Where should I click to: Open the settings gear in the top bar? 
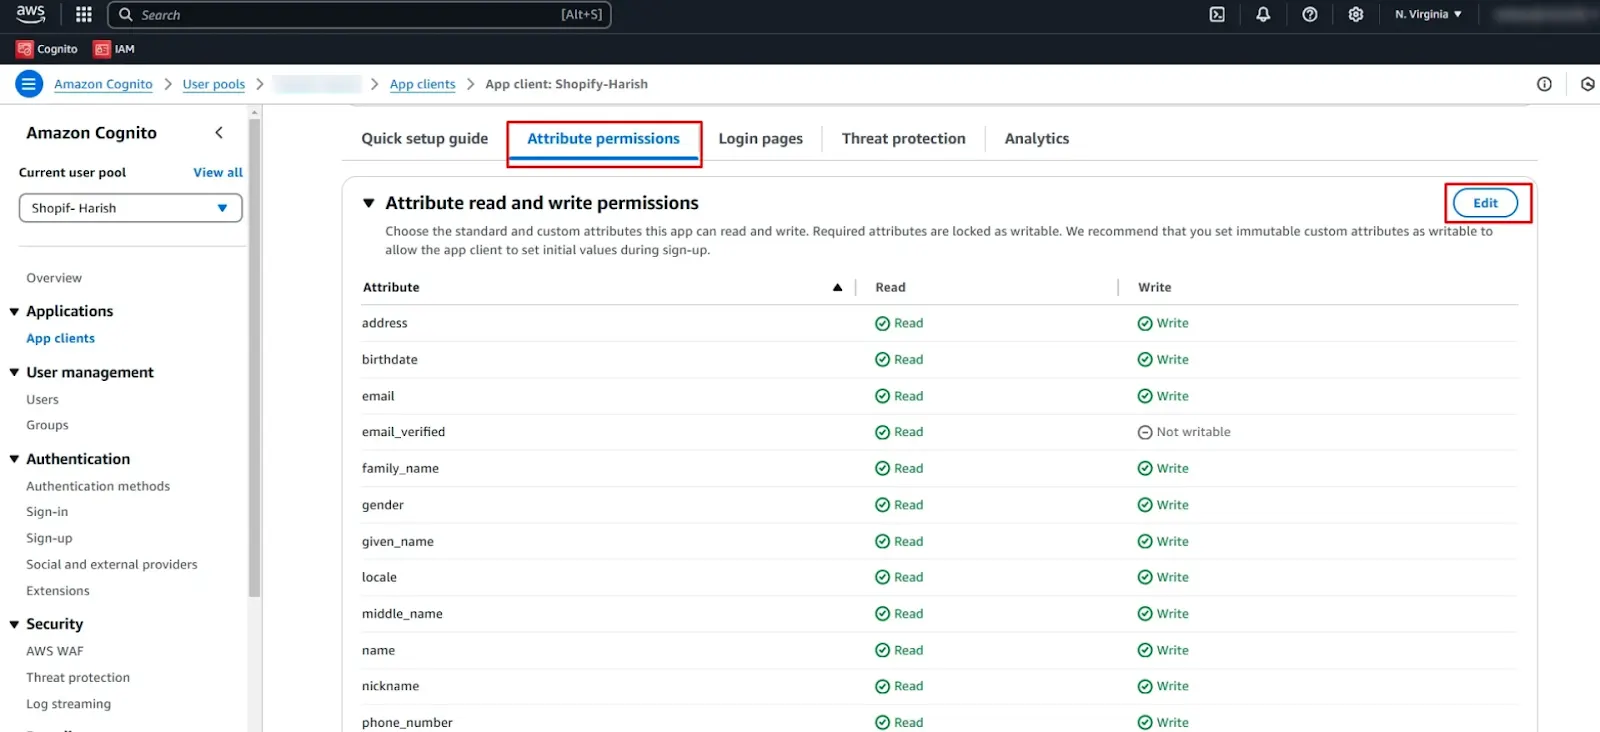(x=1355, y=14)
